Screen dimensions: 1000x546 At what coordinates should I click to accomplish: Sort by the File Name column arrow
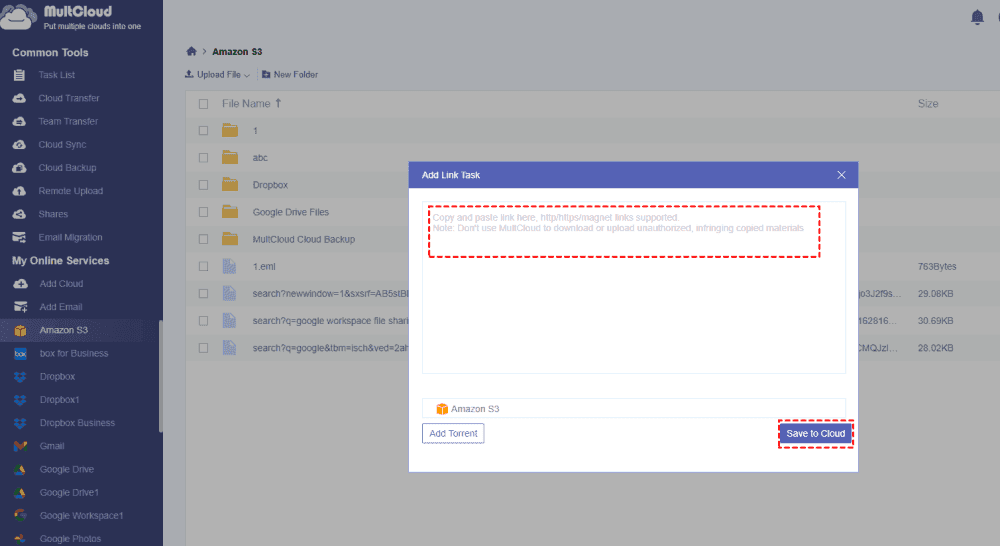278,103
